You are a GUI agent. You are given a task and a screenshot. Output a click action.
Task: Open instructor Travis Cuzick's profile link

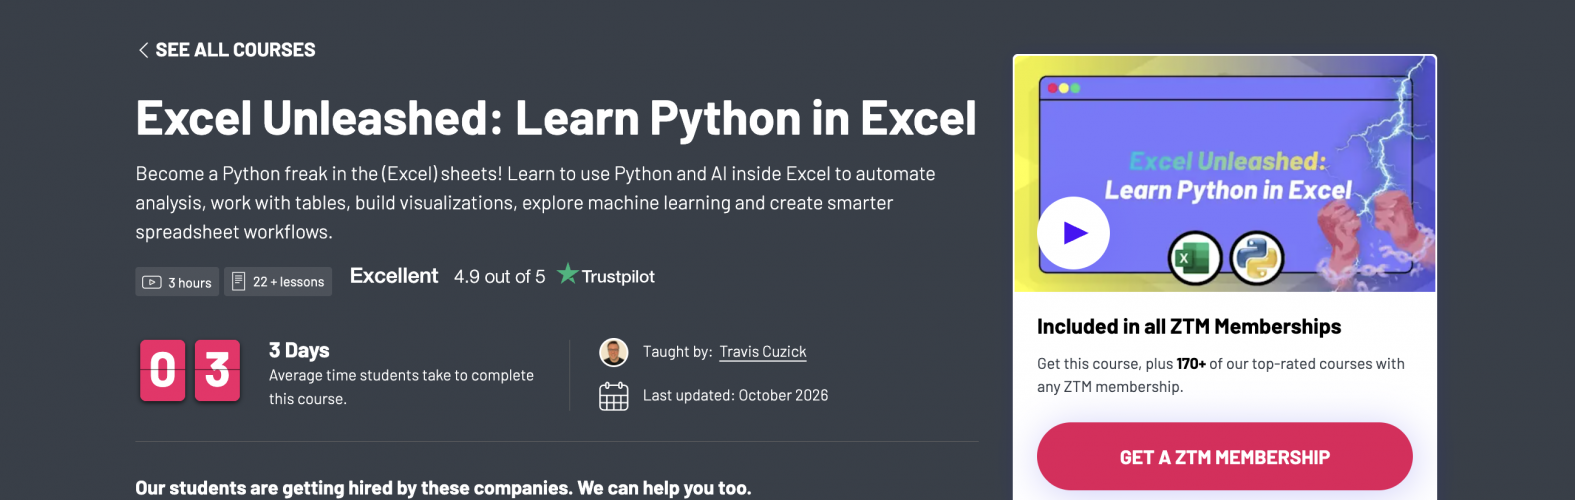tap(763, 352)
